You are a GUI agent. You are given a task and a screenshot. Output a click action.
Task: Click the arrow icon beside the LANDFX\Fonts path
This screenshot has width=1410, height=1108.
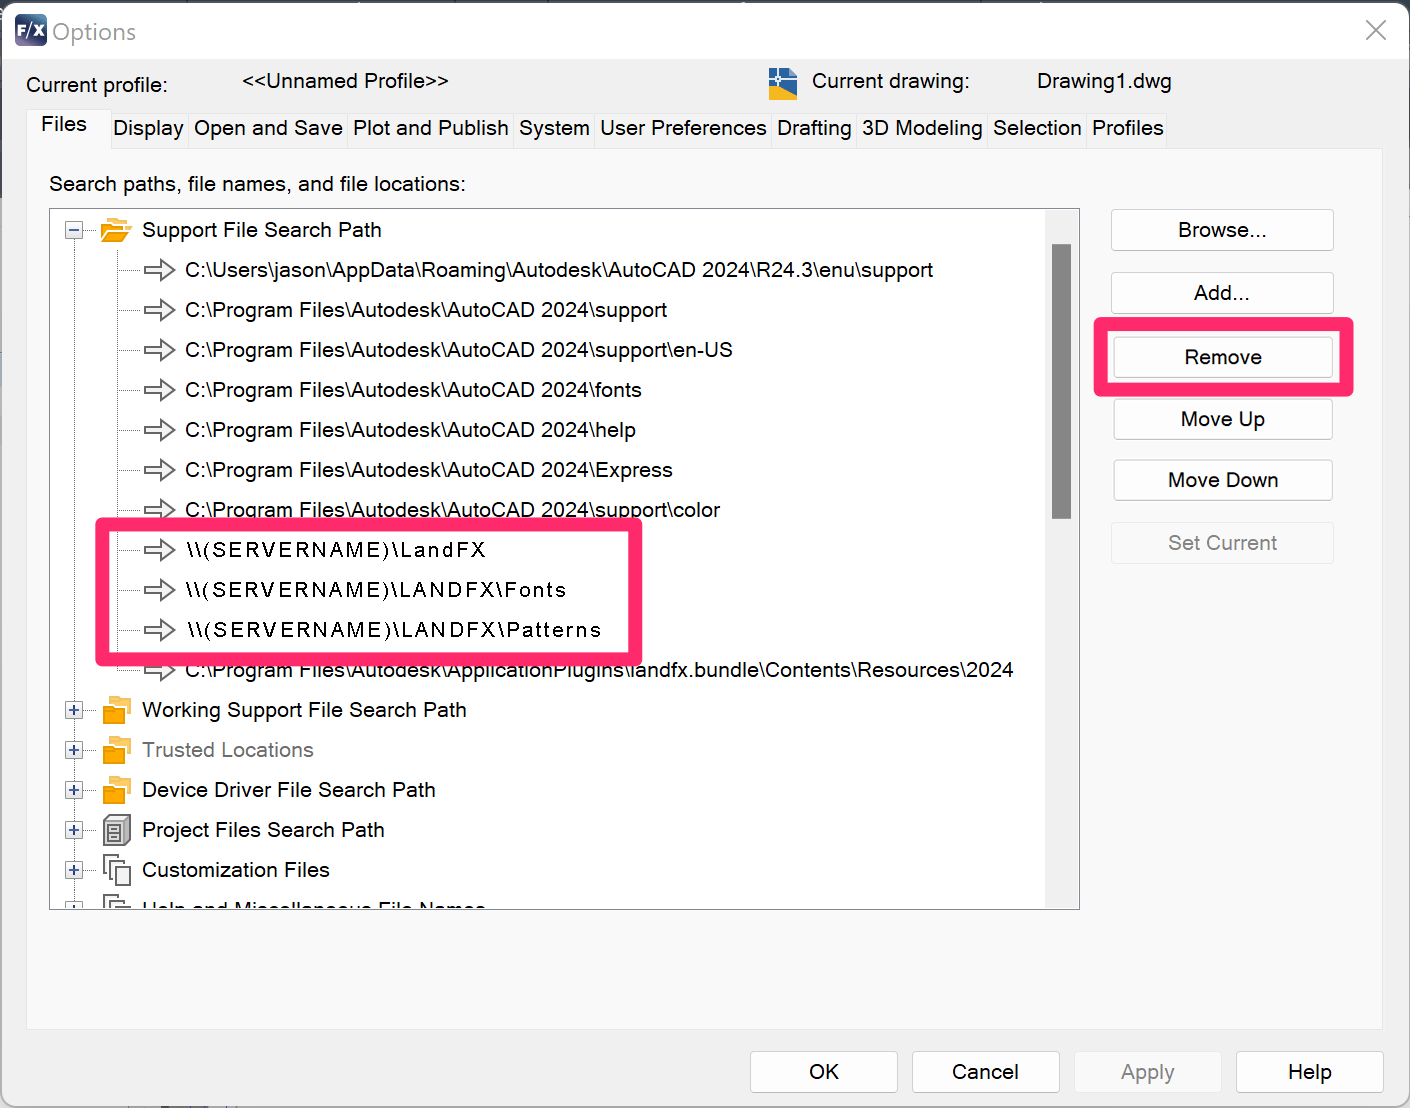tap(159, 590)
